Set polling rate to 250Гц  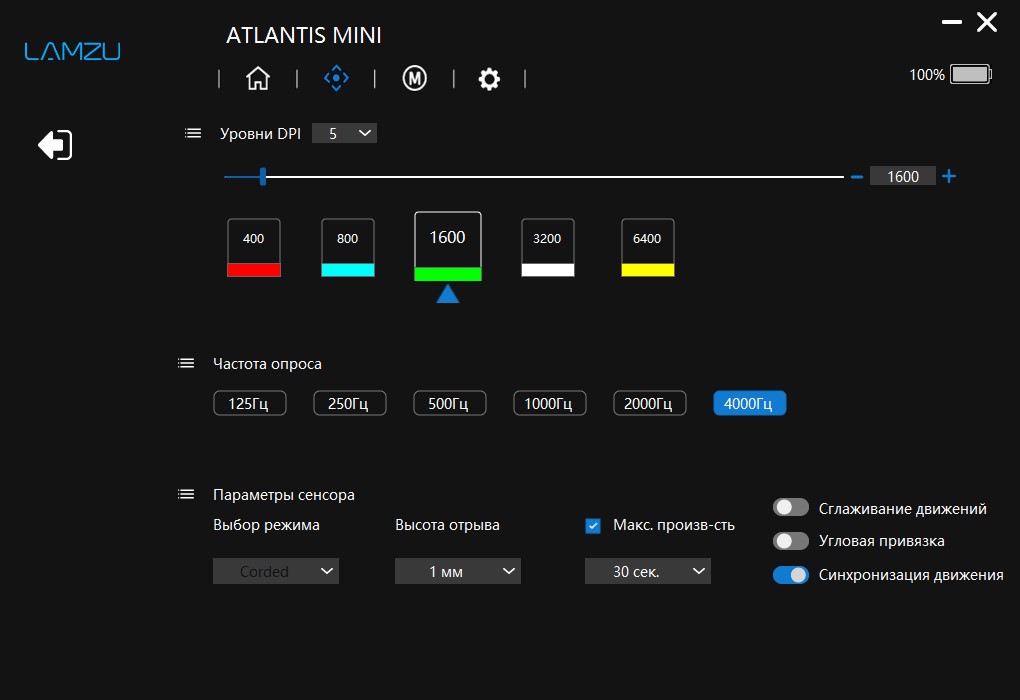(x=350, y=403)
